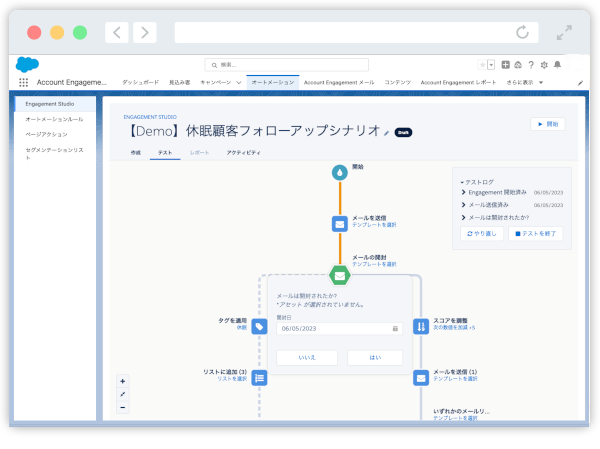Open the setup gear icon
The height and width of the screenshot is (449, 600).
pos(544,65)
